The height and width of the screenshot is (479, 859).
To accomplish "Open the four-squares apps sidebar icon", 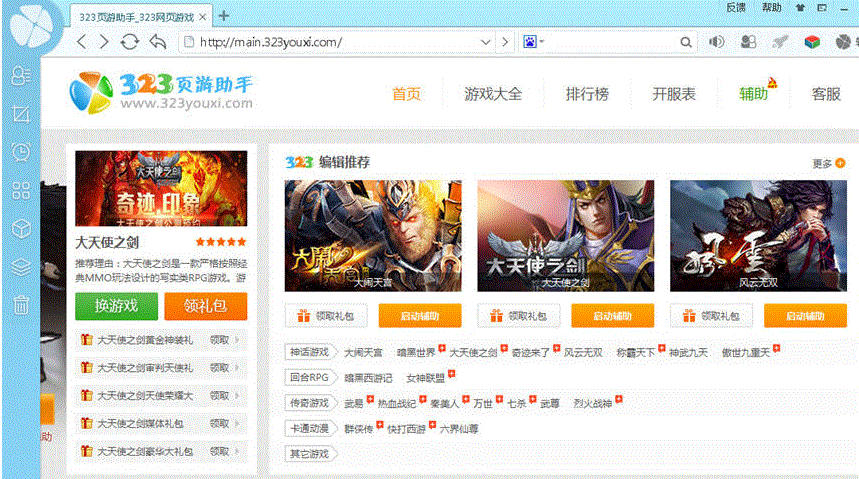I will (x=21, y=191).
